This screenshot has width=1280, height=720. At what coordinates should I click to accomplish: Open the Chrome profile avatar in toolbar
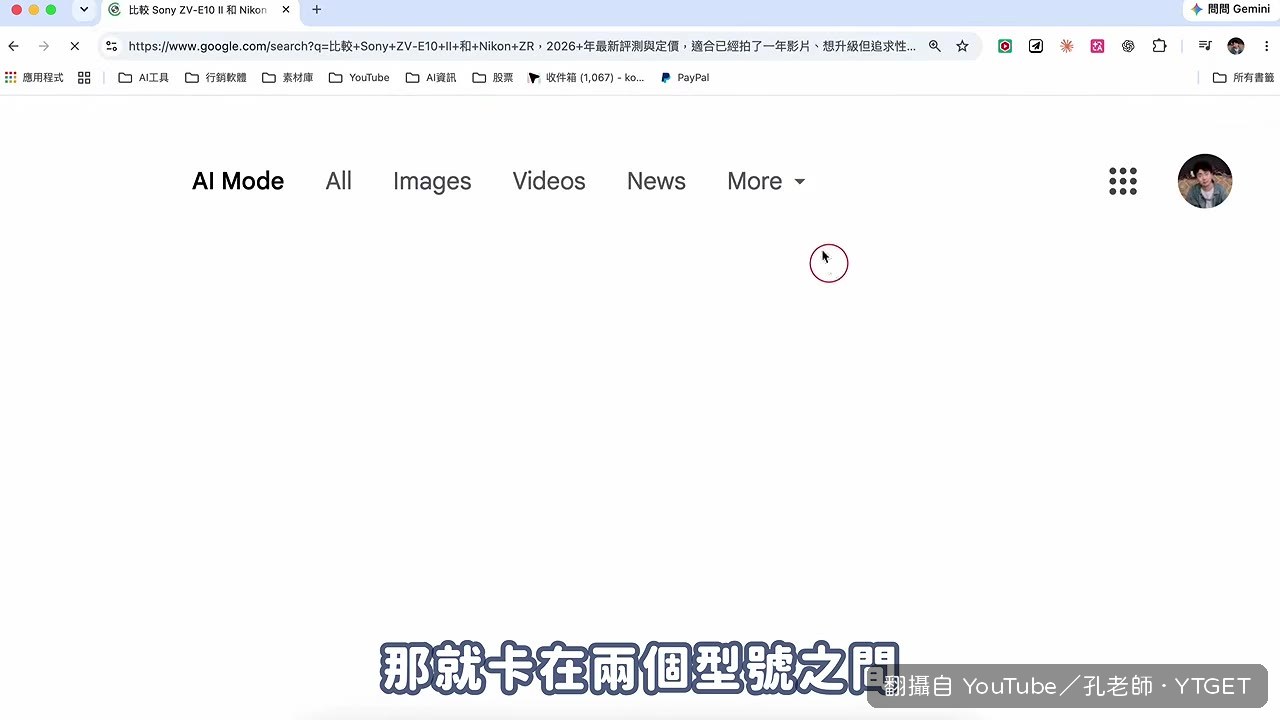point(1236,46)
